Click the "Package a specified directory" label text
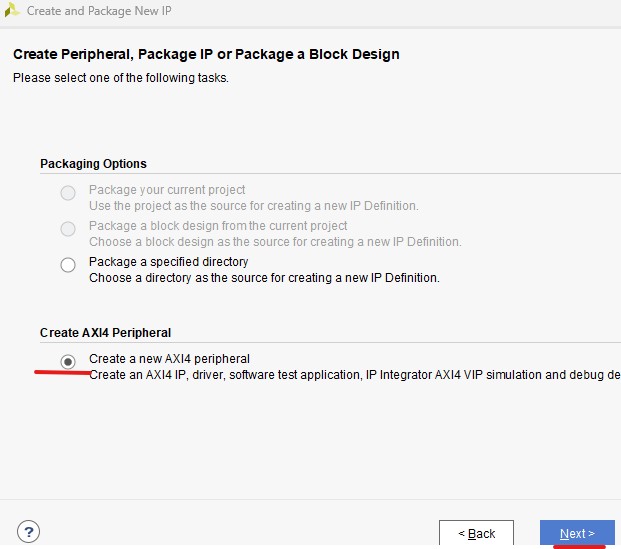 click(x=168, y=262)
